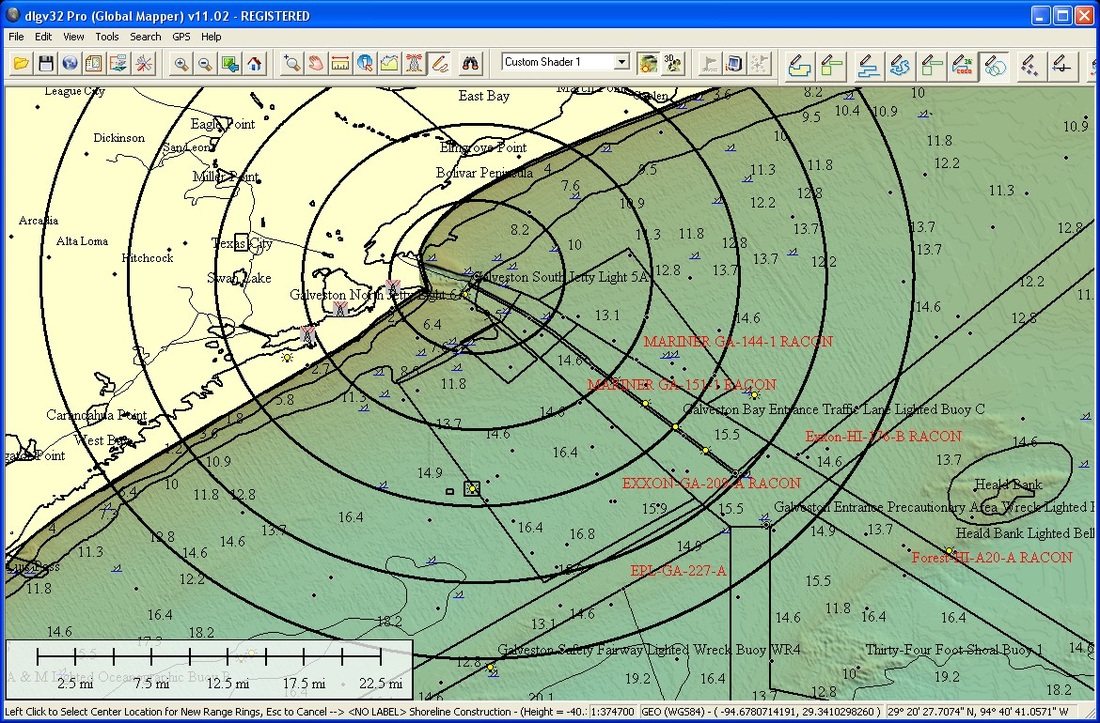The image size is (1100, 723).
Task: Click the Thirty-Four Foot Shoal Buoy 1 label
Action: tap(954, 650)
